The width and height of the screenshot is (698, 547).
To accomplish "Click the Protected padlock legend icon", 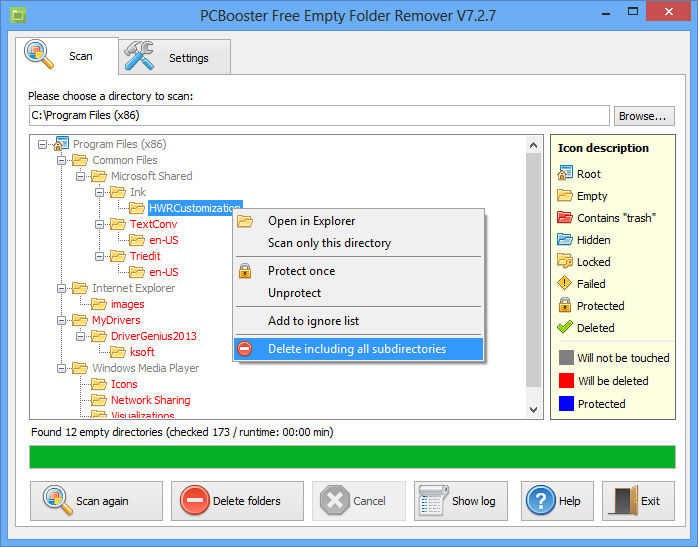I will coord(565,305).
